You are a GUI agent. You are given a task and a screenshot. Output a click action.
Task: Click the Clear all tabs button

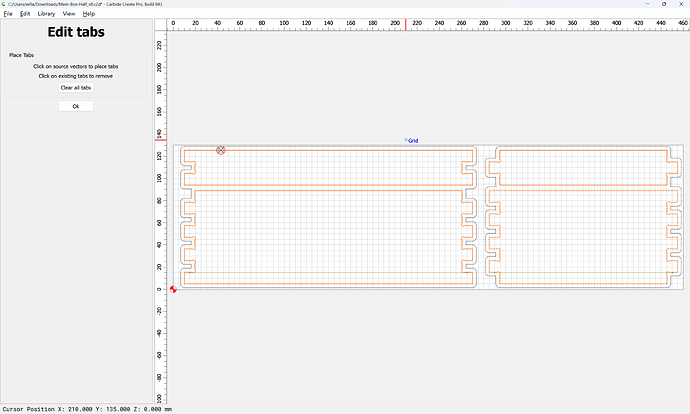(76, 88)
